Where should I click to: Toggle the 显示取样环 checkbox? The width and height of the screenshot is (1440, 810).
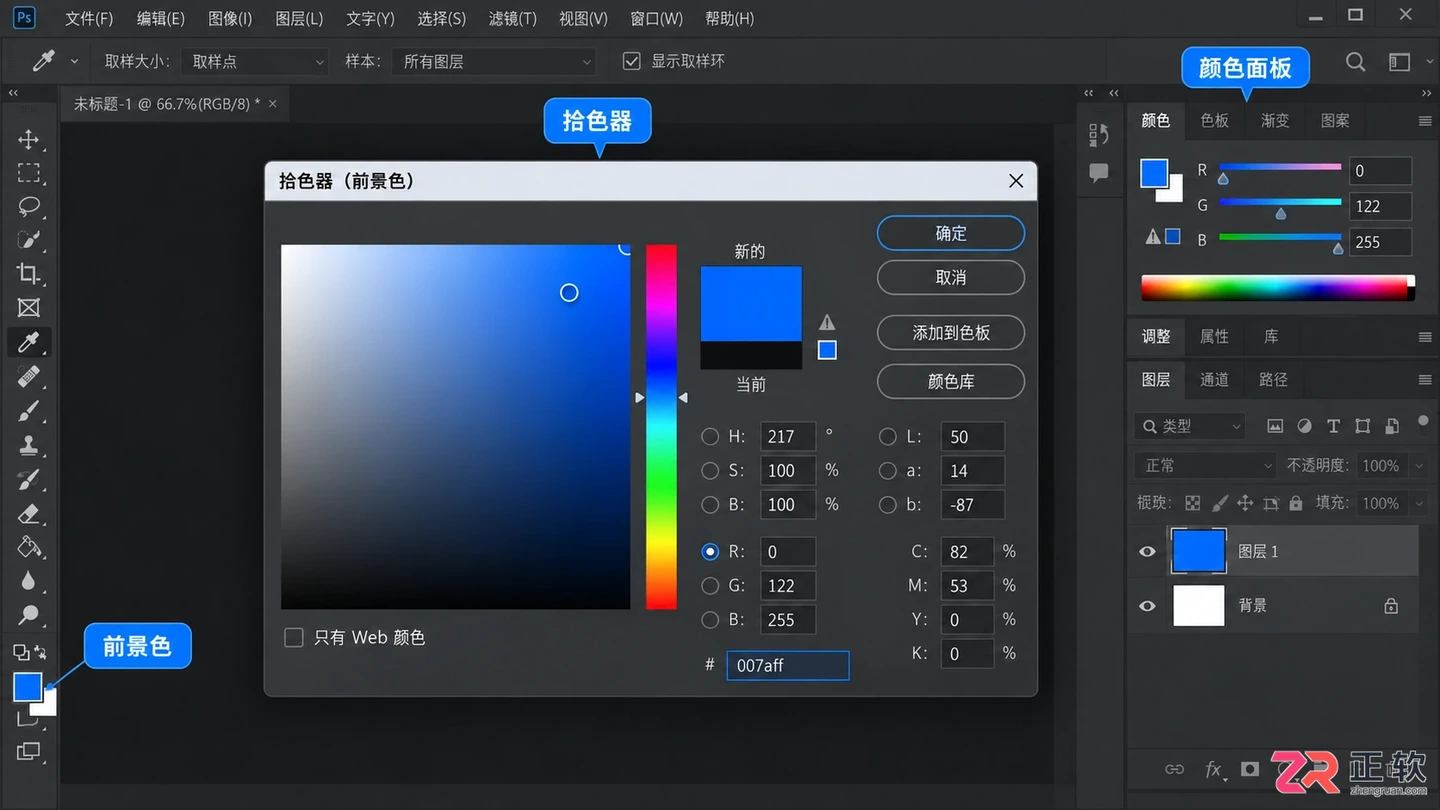[x=631, y=61]
